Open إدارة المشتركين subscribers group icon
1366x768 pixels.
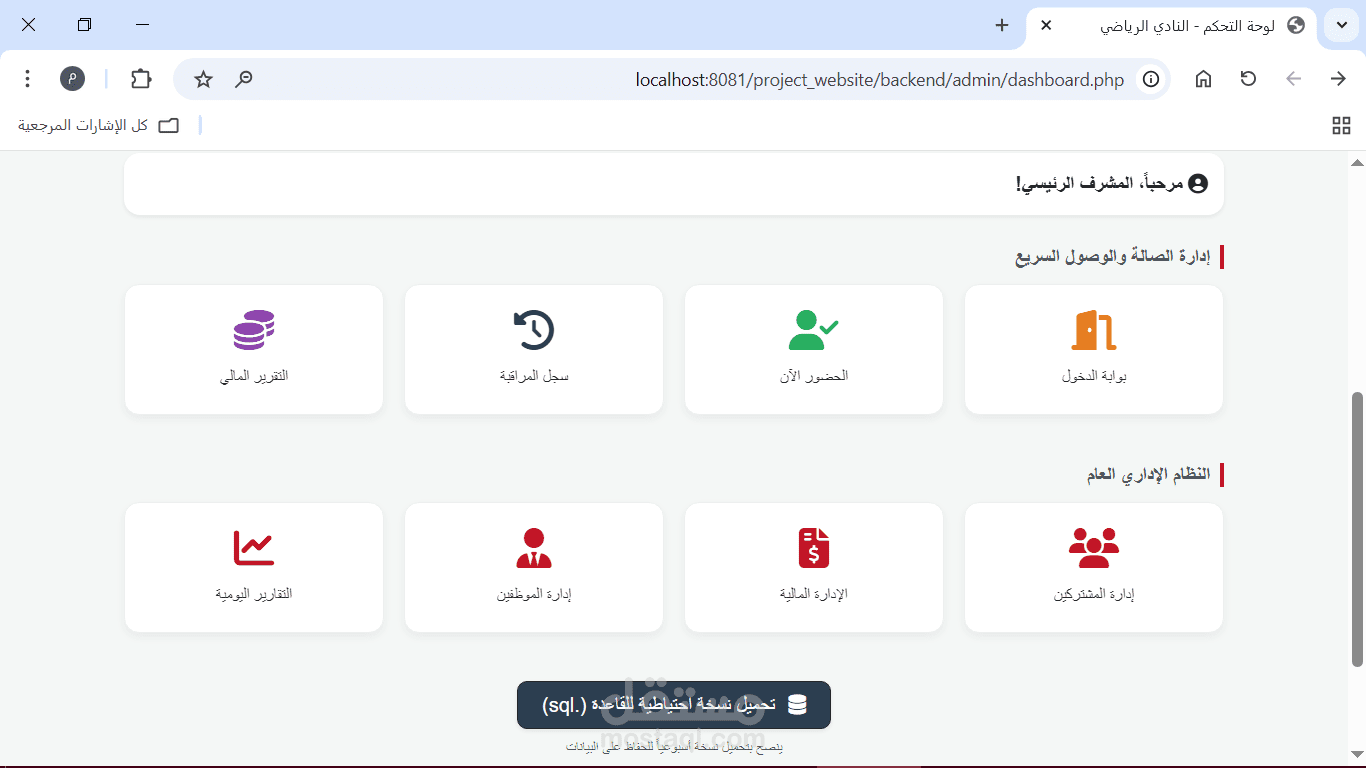(x=1093, y=545)
